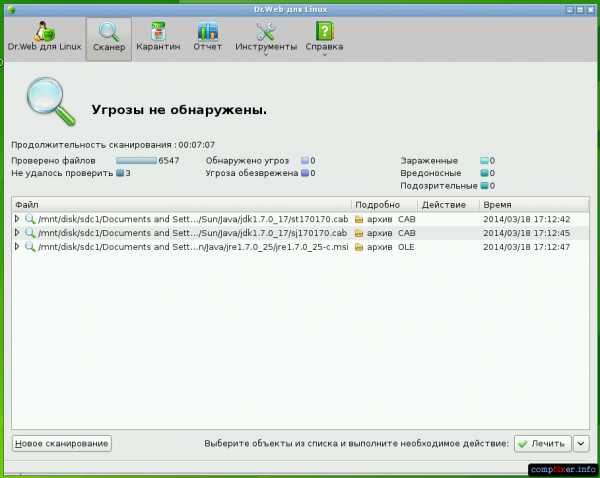The image size is (600, 478).
Task: Select file path ending jre1.7.0_25-c.msi
Action: coord(193,247)
